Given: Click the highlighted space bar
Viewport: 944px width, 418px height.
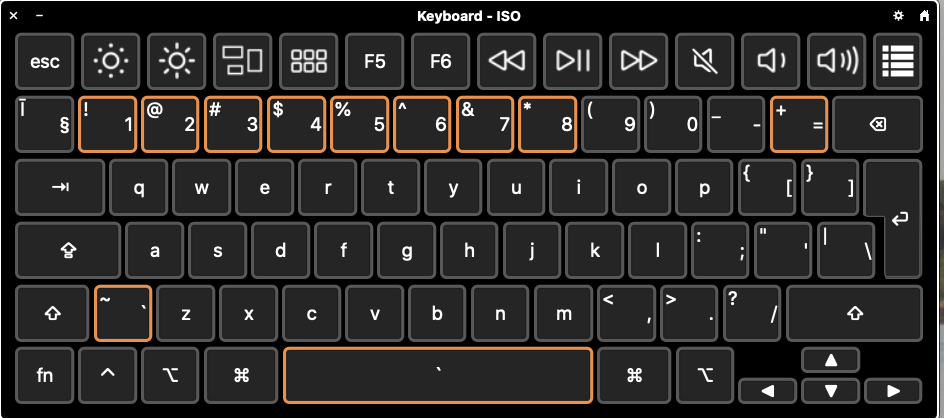Looking at the screenshot, I should click(x=438, y=375).
